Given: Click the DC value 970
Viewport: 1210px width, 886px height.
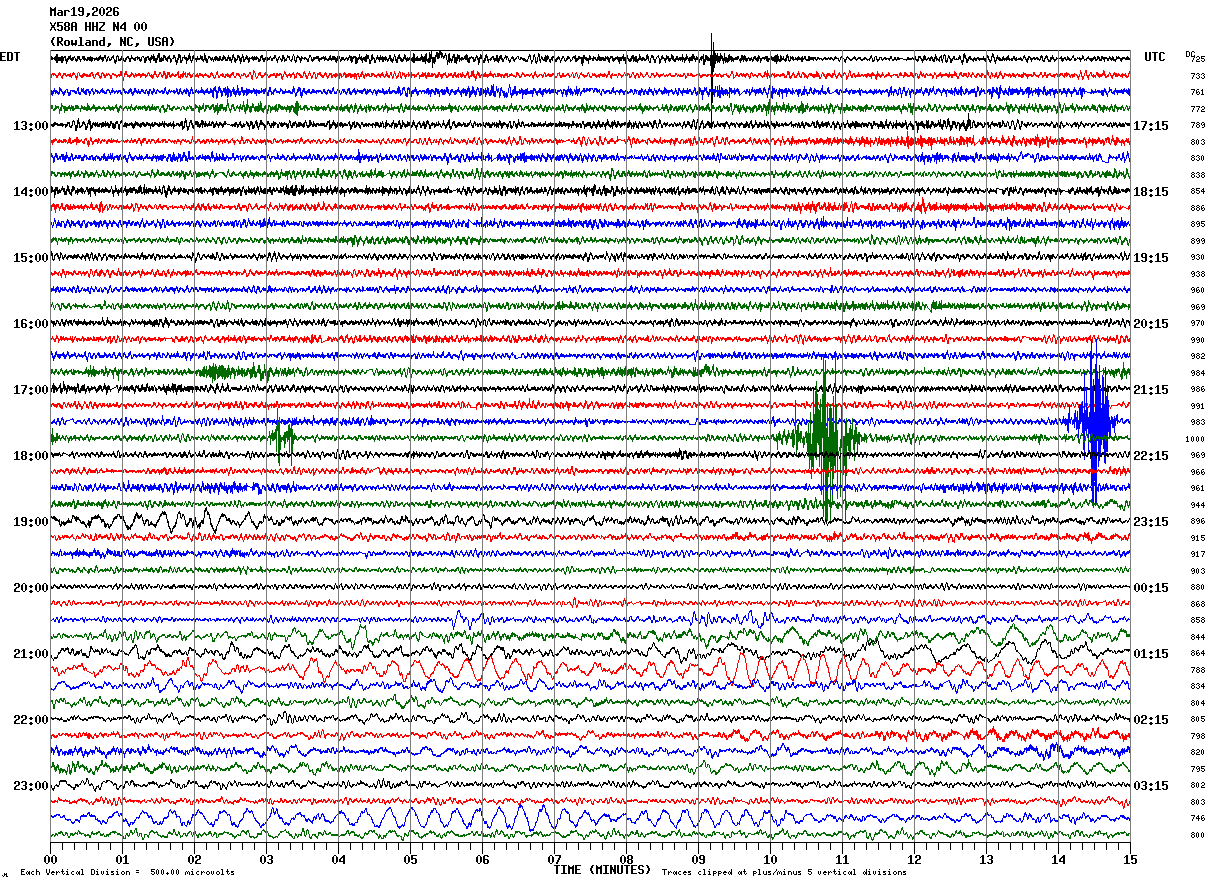Looking at the screenshot, I should click(1198, 324).
